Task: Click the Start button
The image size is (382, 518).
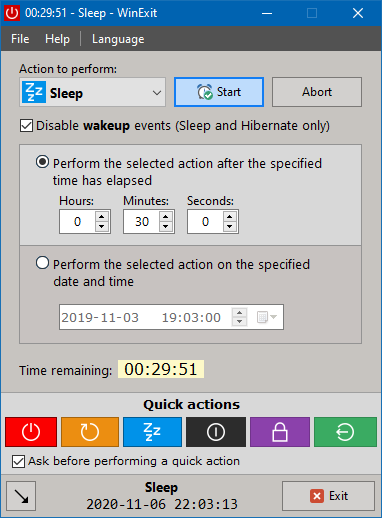Action: 219,92
